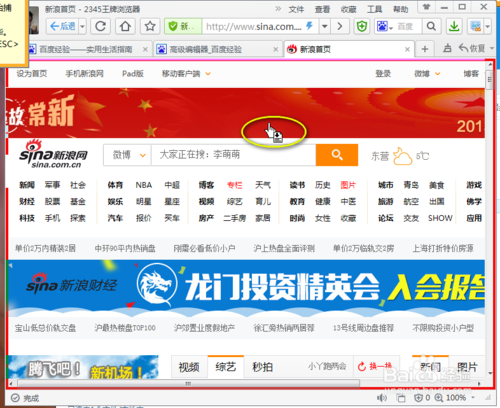Click the vertical scrollbar thumb

pos(489,80)
